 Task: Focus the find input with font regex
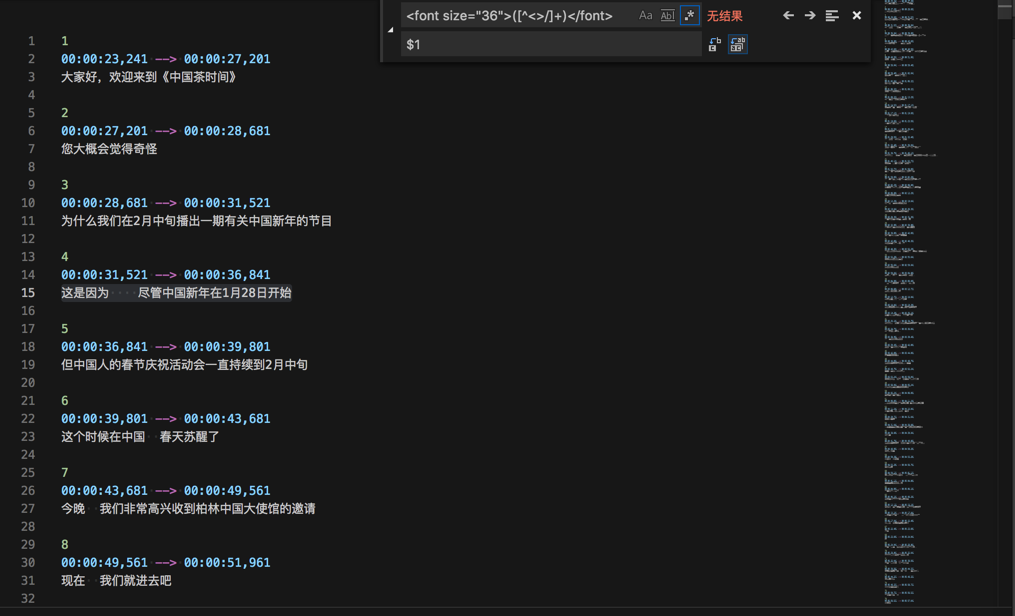515,16
